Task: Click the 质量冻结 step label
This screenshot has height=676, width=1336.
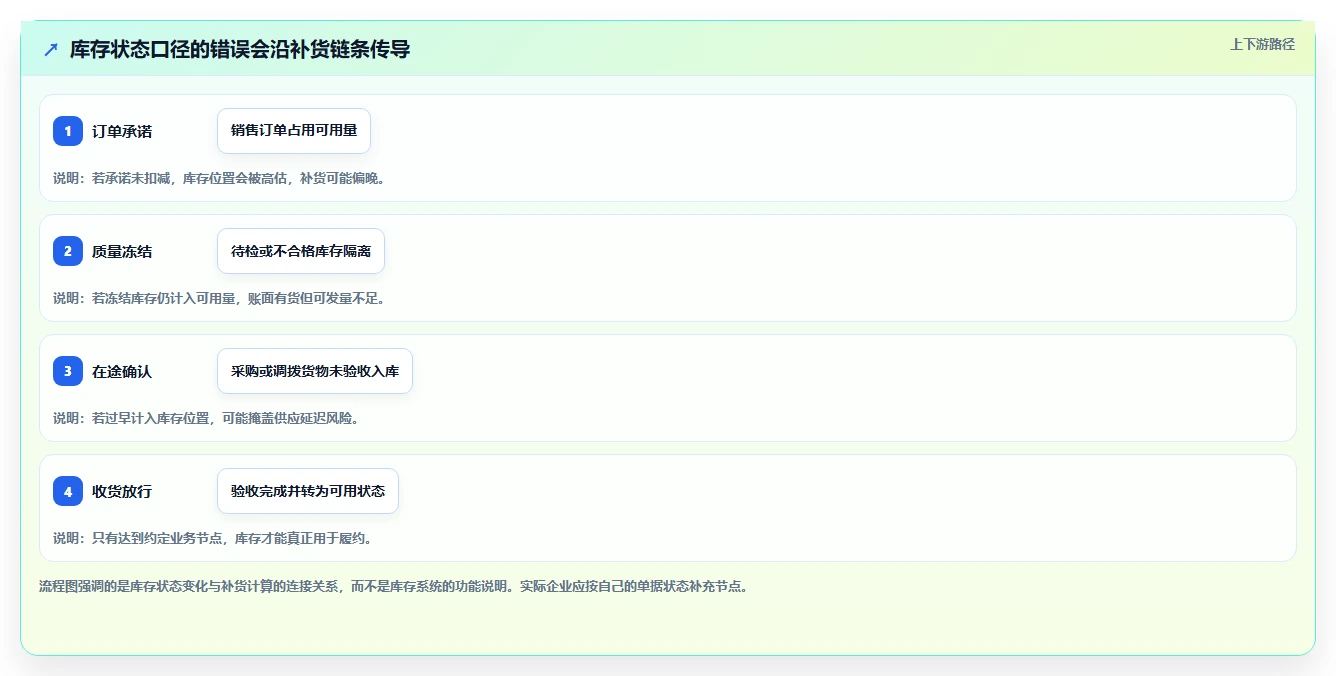Action: [122, 251]
